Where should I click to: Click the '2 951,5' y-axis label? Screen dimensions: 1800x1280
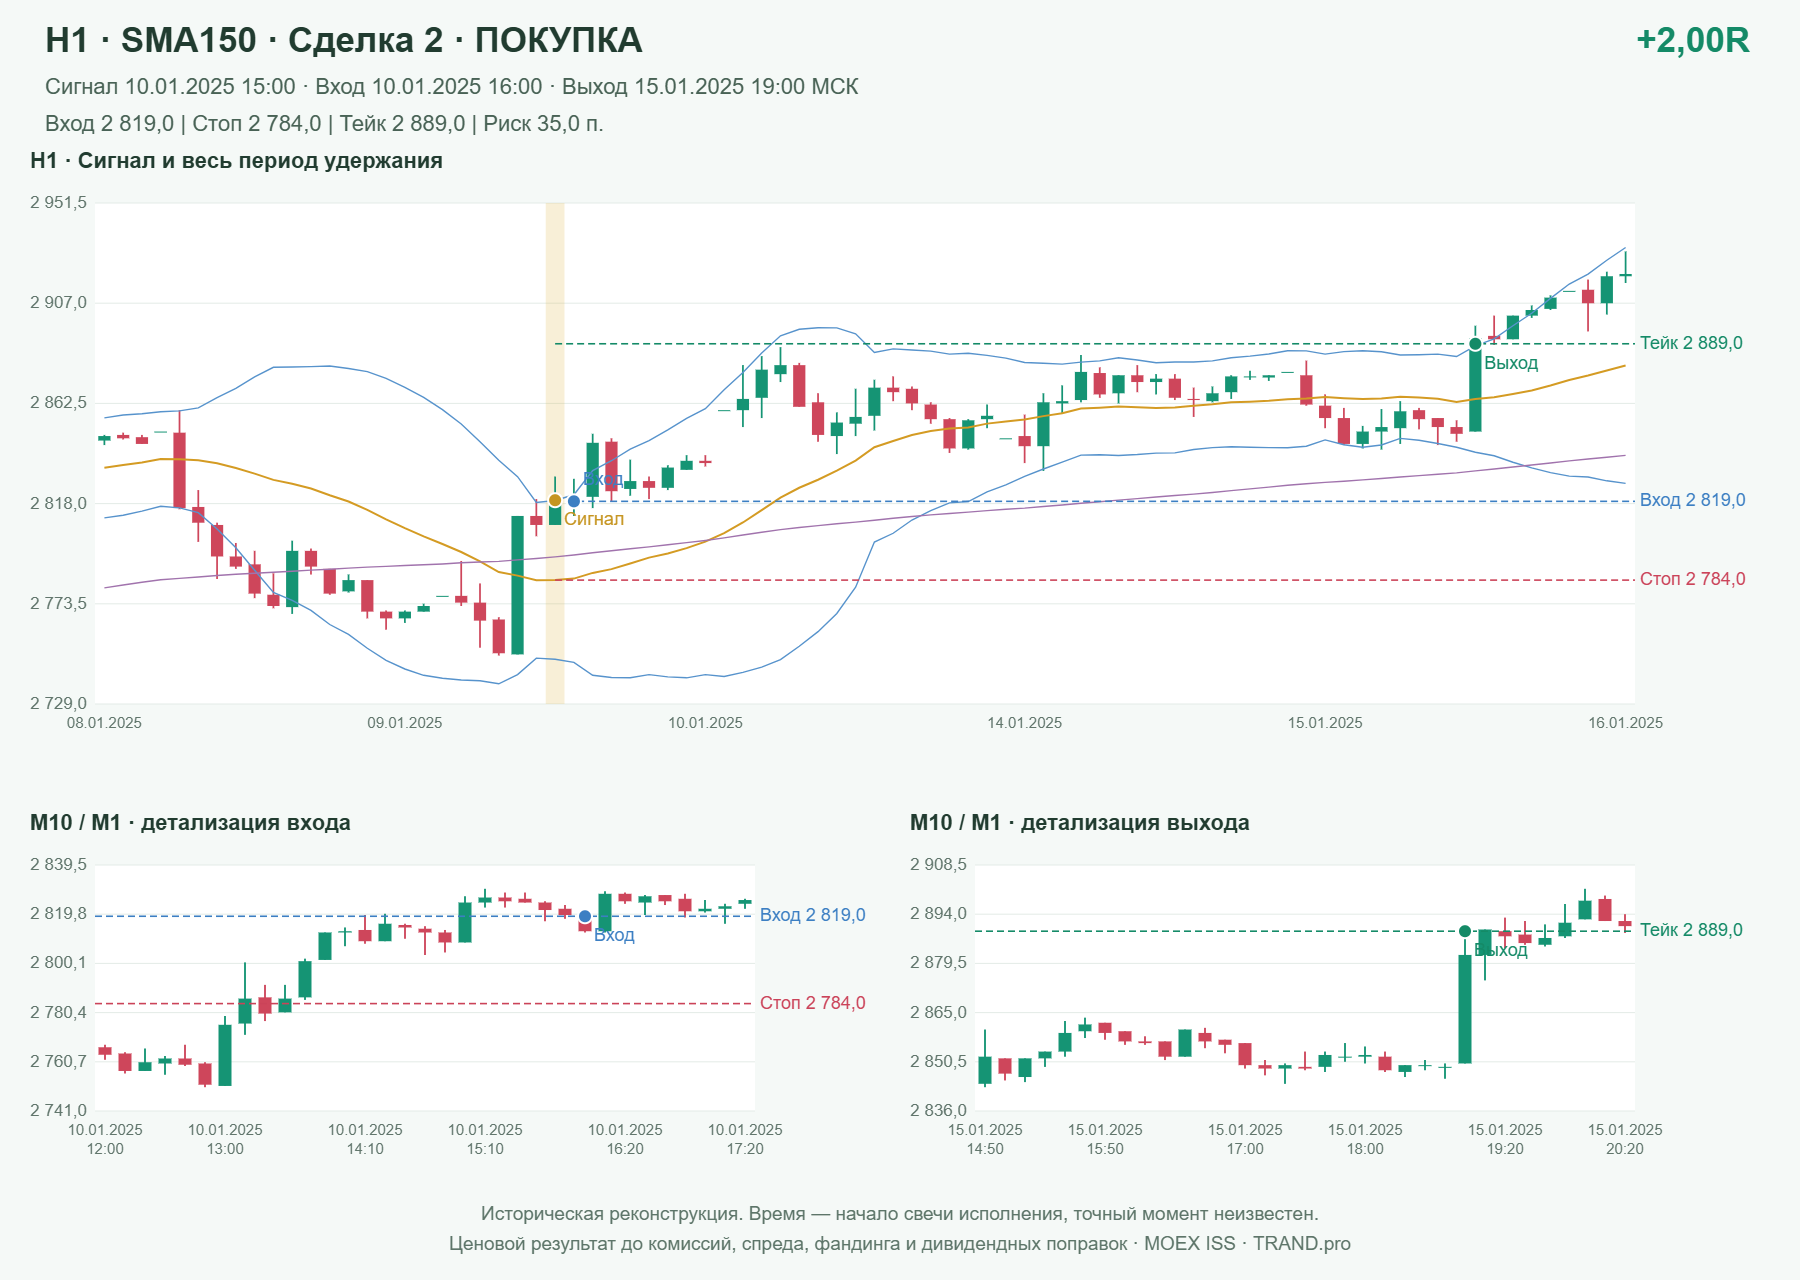click(58, 203)
